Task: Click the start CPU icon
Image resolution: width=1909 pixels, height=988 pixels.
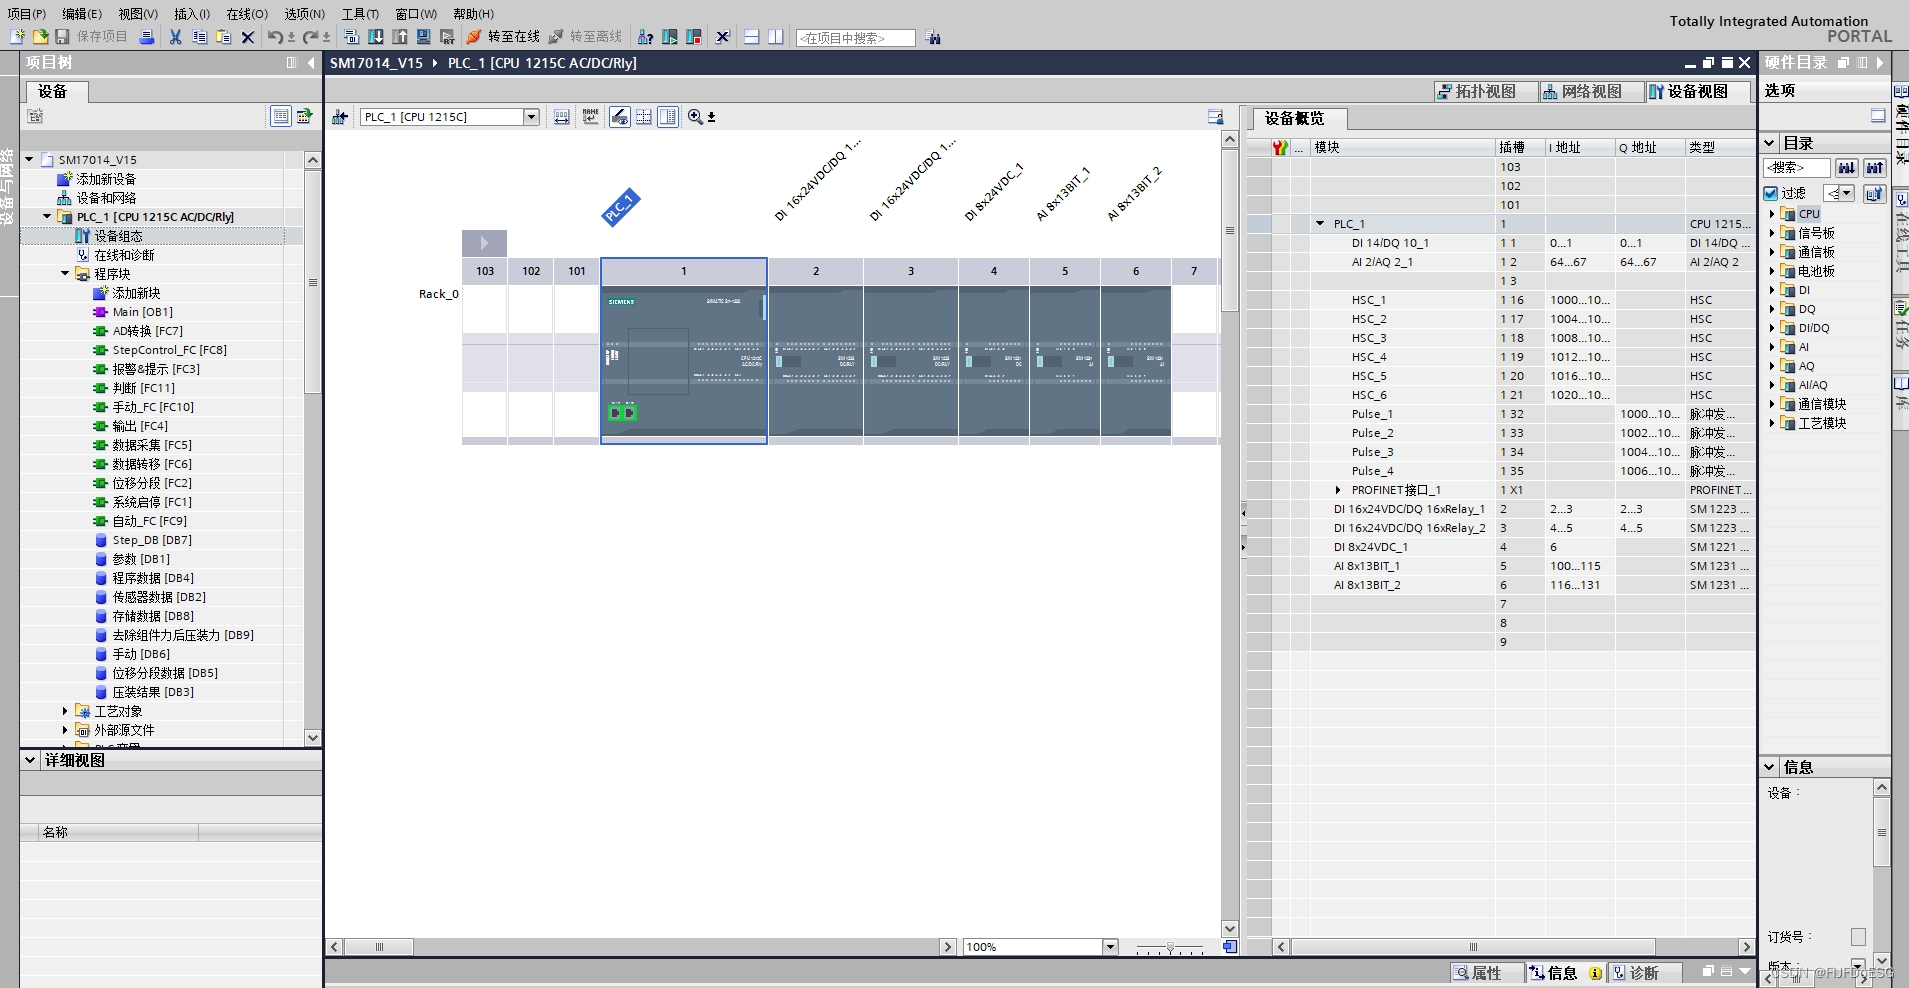Action: [670, 37]
